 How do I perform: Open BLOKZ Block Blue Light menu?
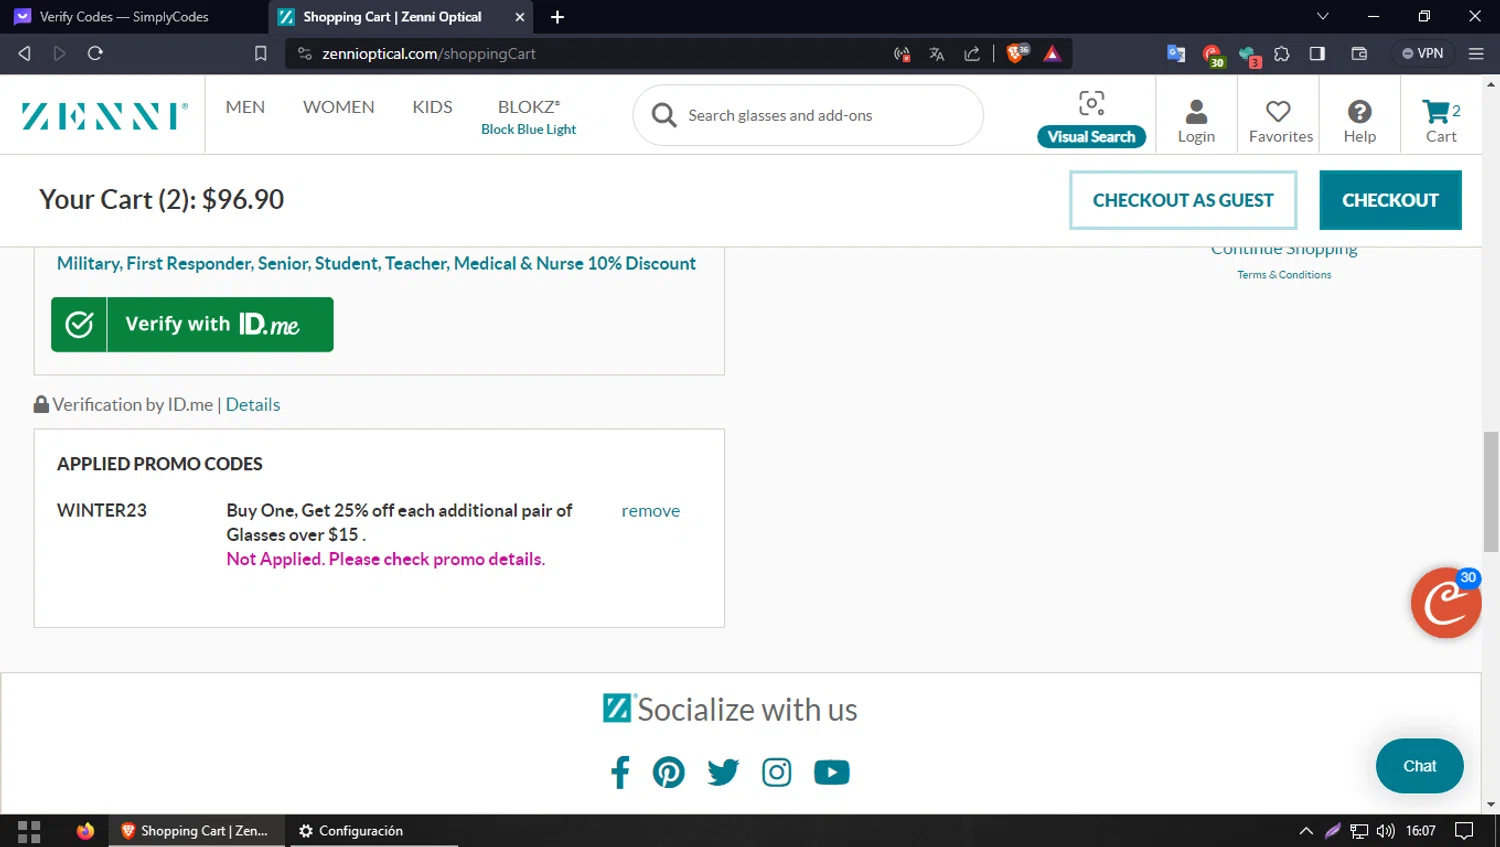pyautogui.click(x=529, y=117)
